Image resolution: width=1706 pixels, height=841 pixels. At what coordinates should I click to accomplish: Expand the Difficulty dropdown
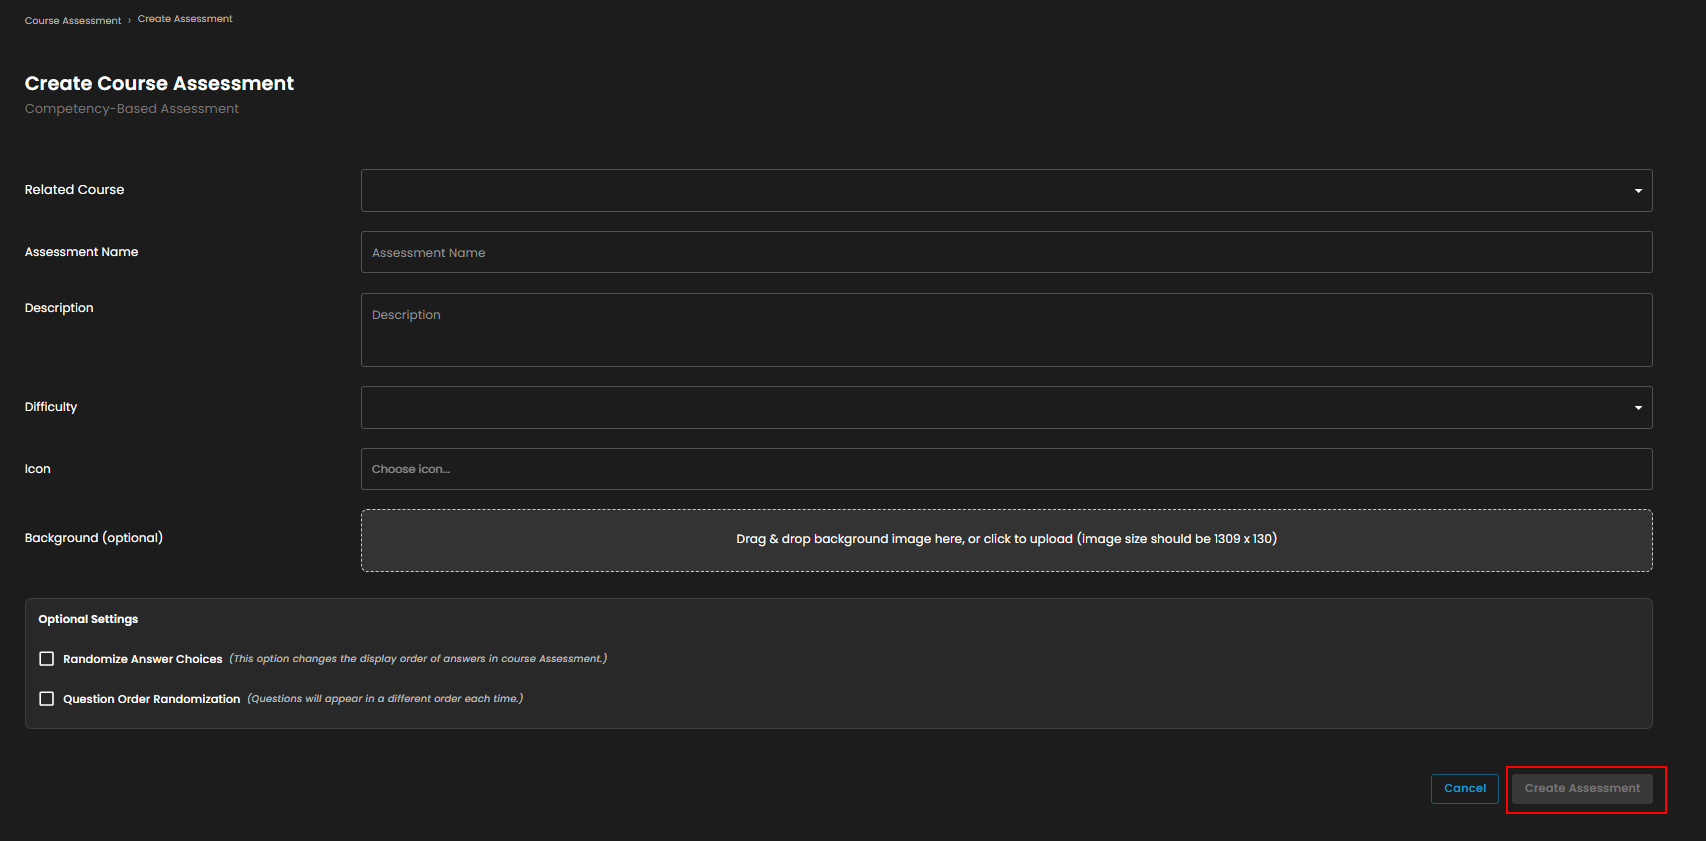click(x=1005, y=407)
